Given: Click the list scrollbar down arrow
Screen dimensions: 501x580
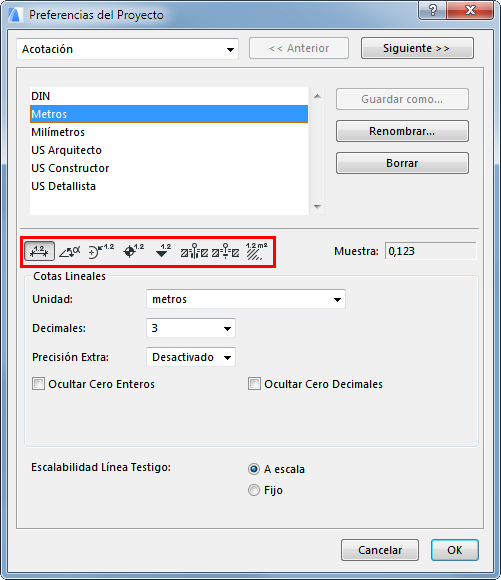Looking at the screenshot, I should pyautogui.click(x=317, y=206).
